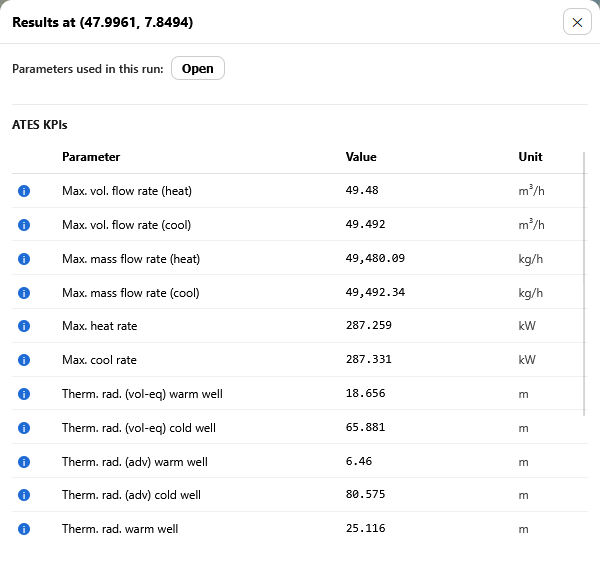Show info for Therm. rad. (adv) warm well

24,462
